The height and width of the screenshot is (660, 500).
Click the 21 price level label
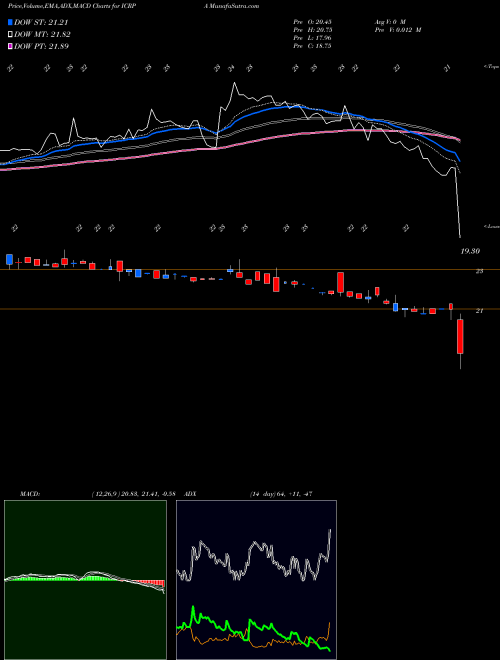pyautogui.click(x=479, y=311)
